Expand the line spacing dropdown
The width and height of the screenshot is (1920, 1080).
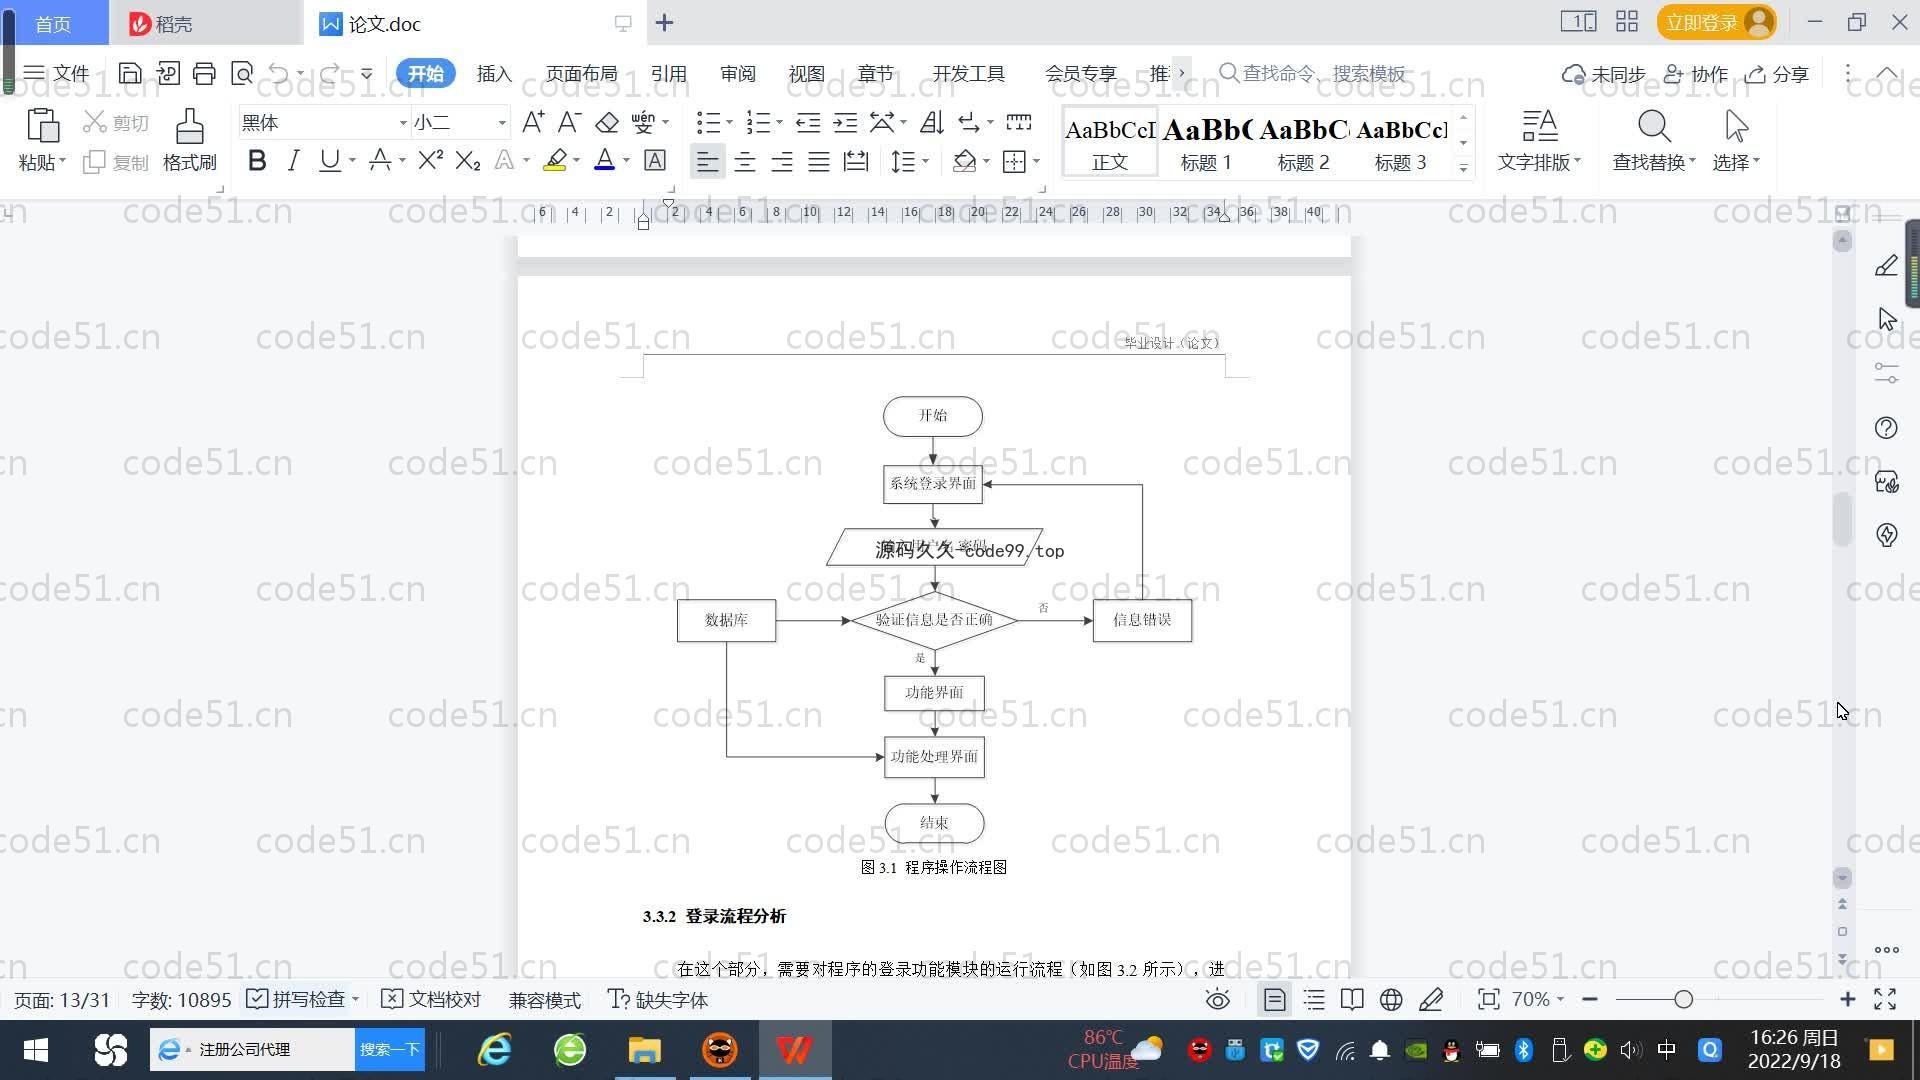click(926, 161)
